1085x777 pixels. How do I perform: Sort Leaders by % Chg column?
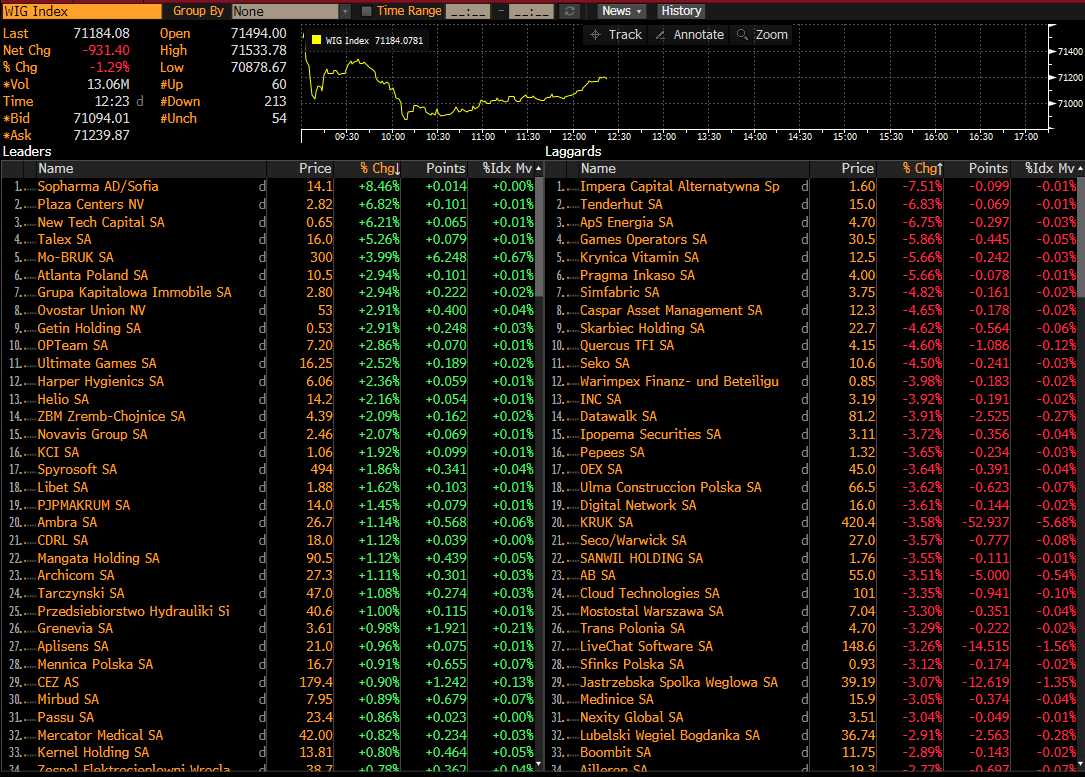(379, 169)
